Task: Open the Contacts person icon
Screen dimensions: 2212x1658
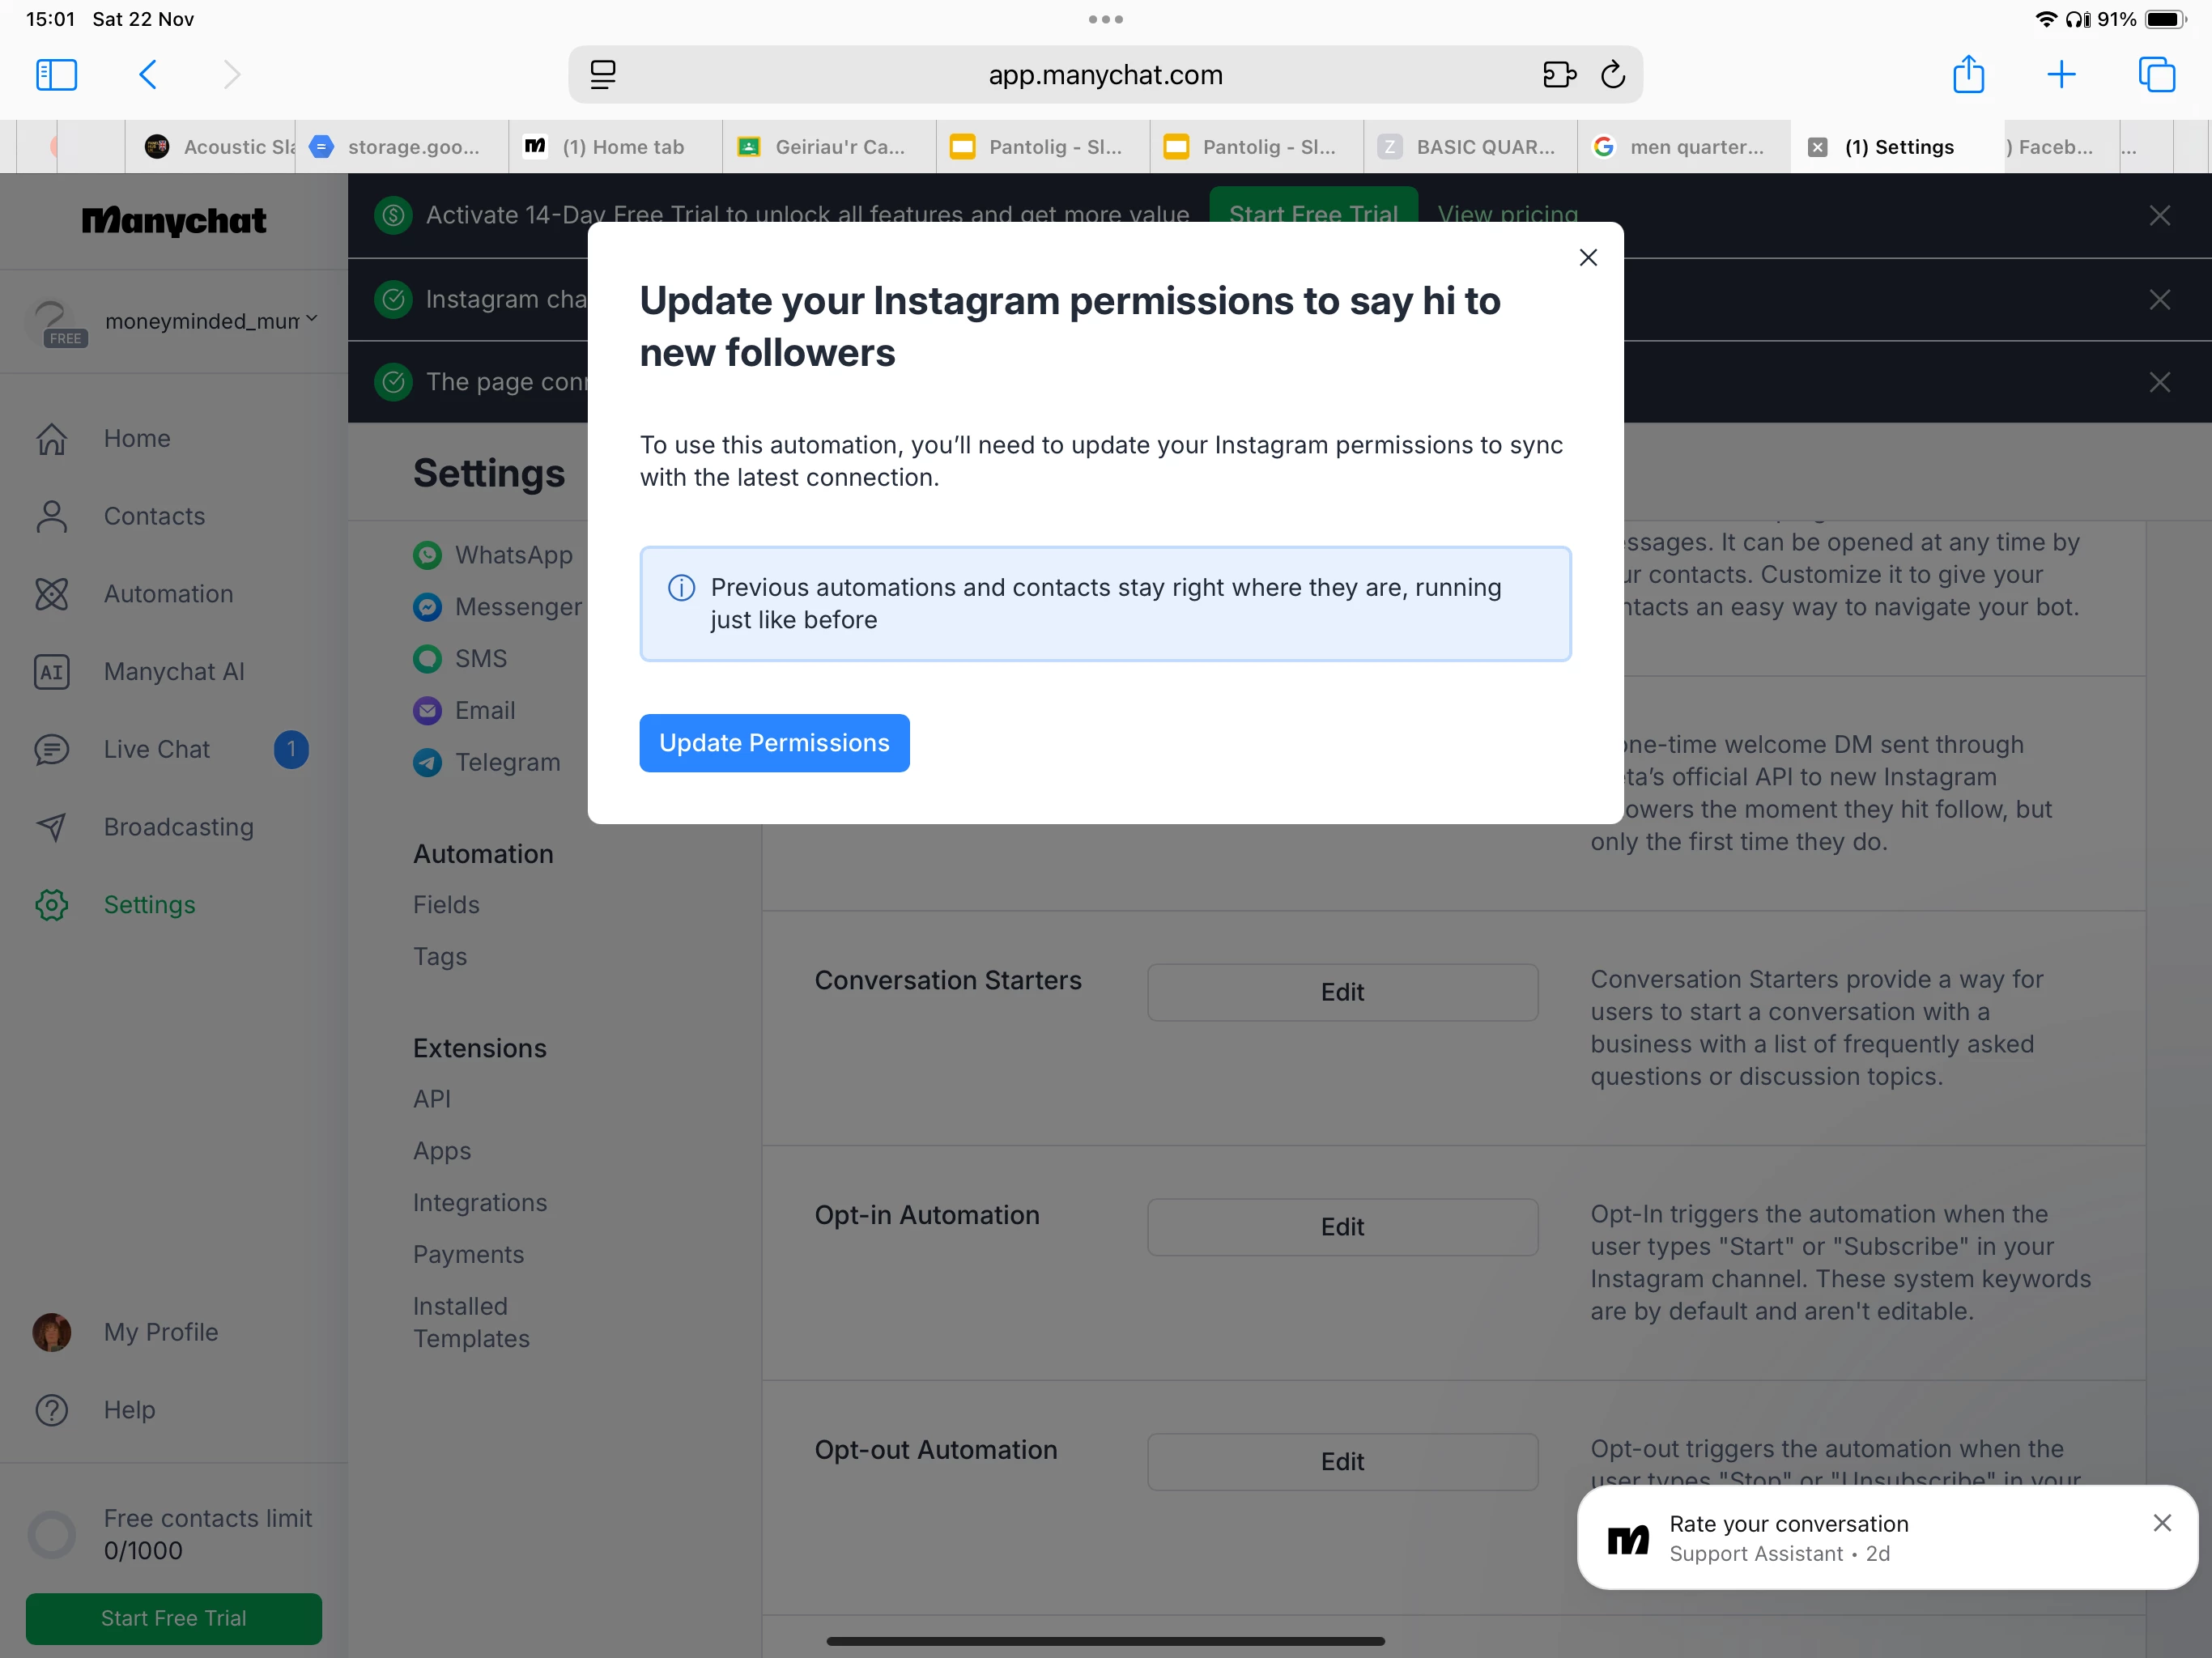Action: (52, 516)
